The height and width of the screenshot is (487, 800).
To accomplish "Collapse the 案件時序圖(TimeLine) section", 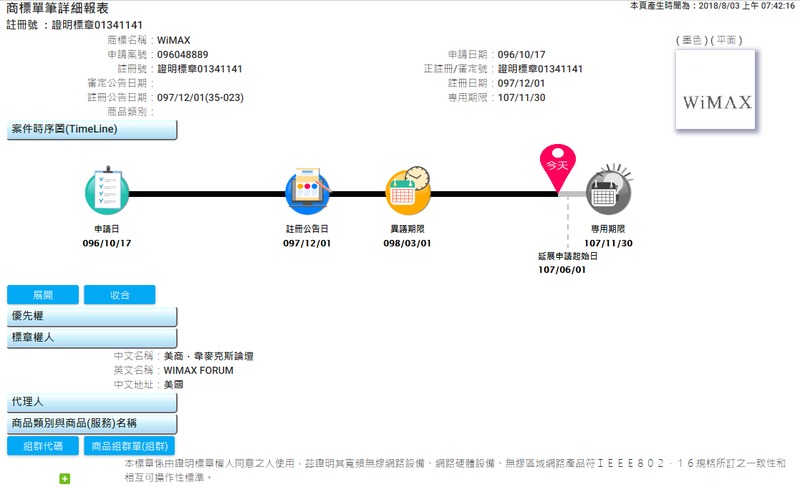I will point(92,130).
